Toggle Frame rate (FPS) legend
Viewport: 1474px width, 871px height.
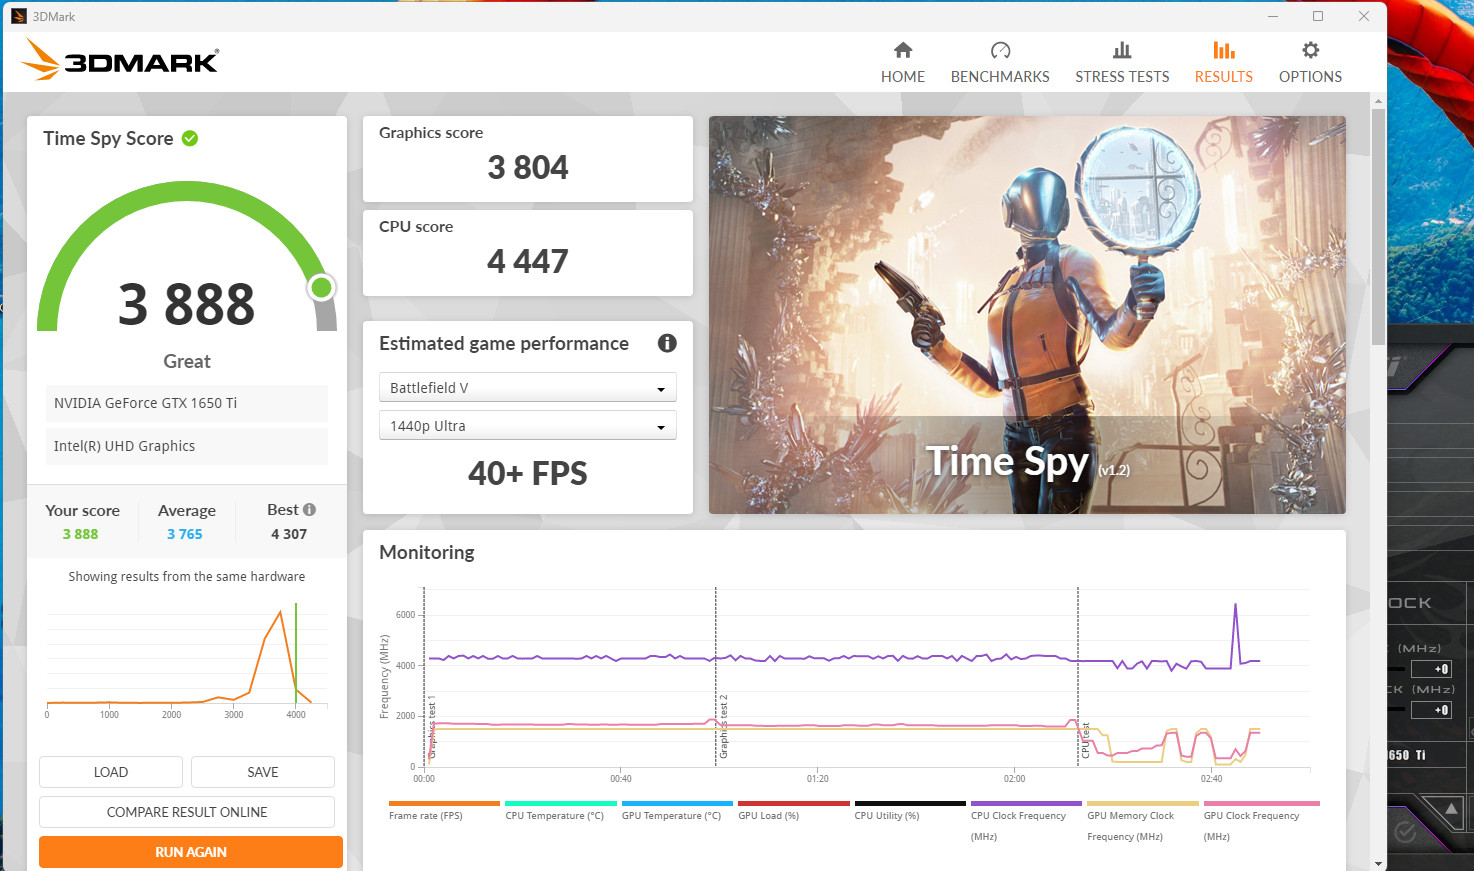(443, 811)
